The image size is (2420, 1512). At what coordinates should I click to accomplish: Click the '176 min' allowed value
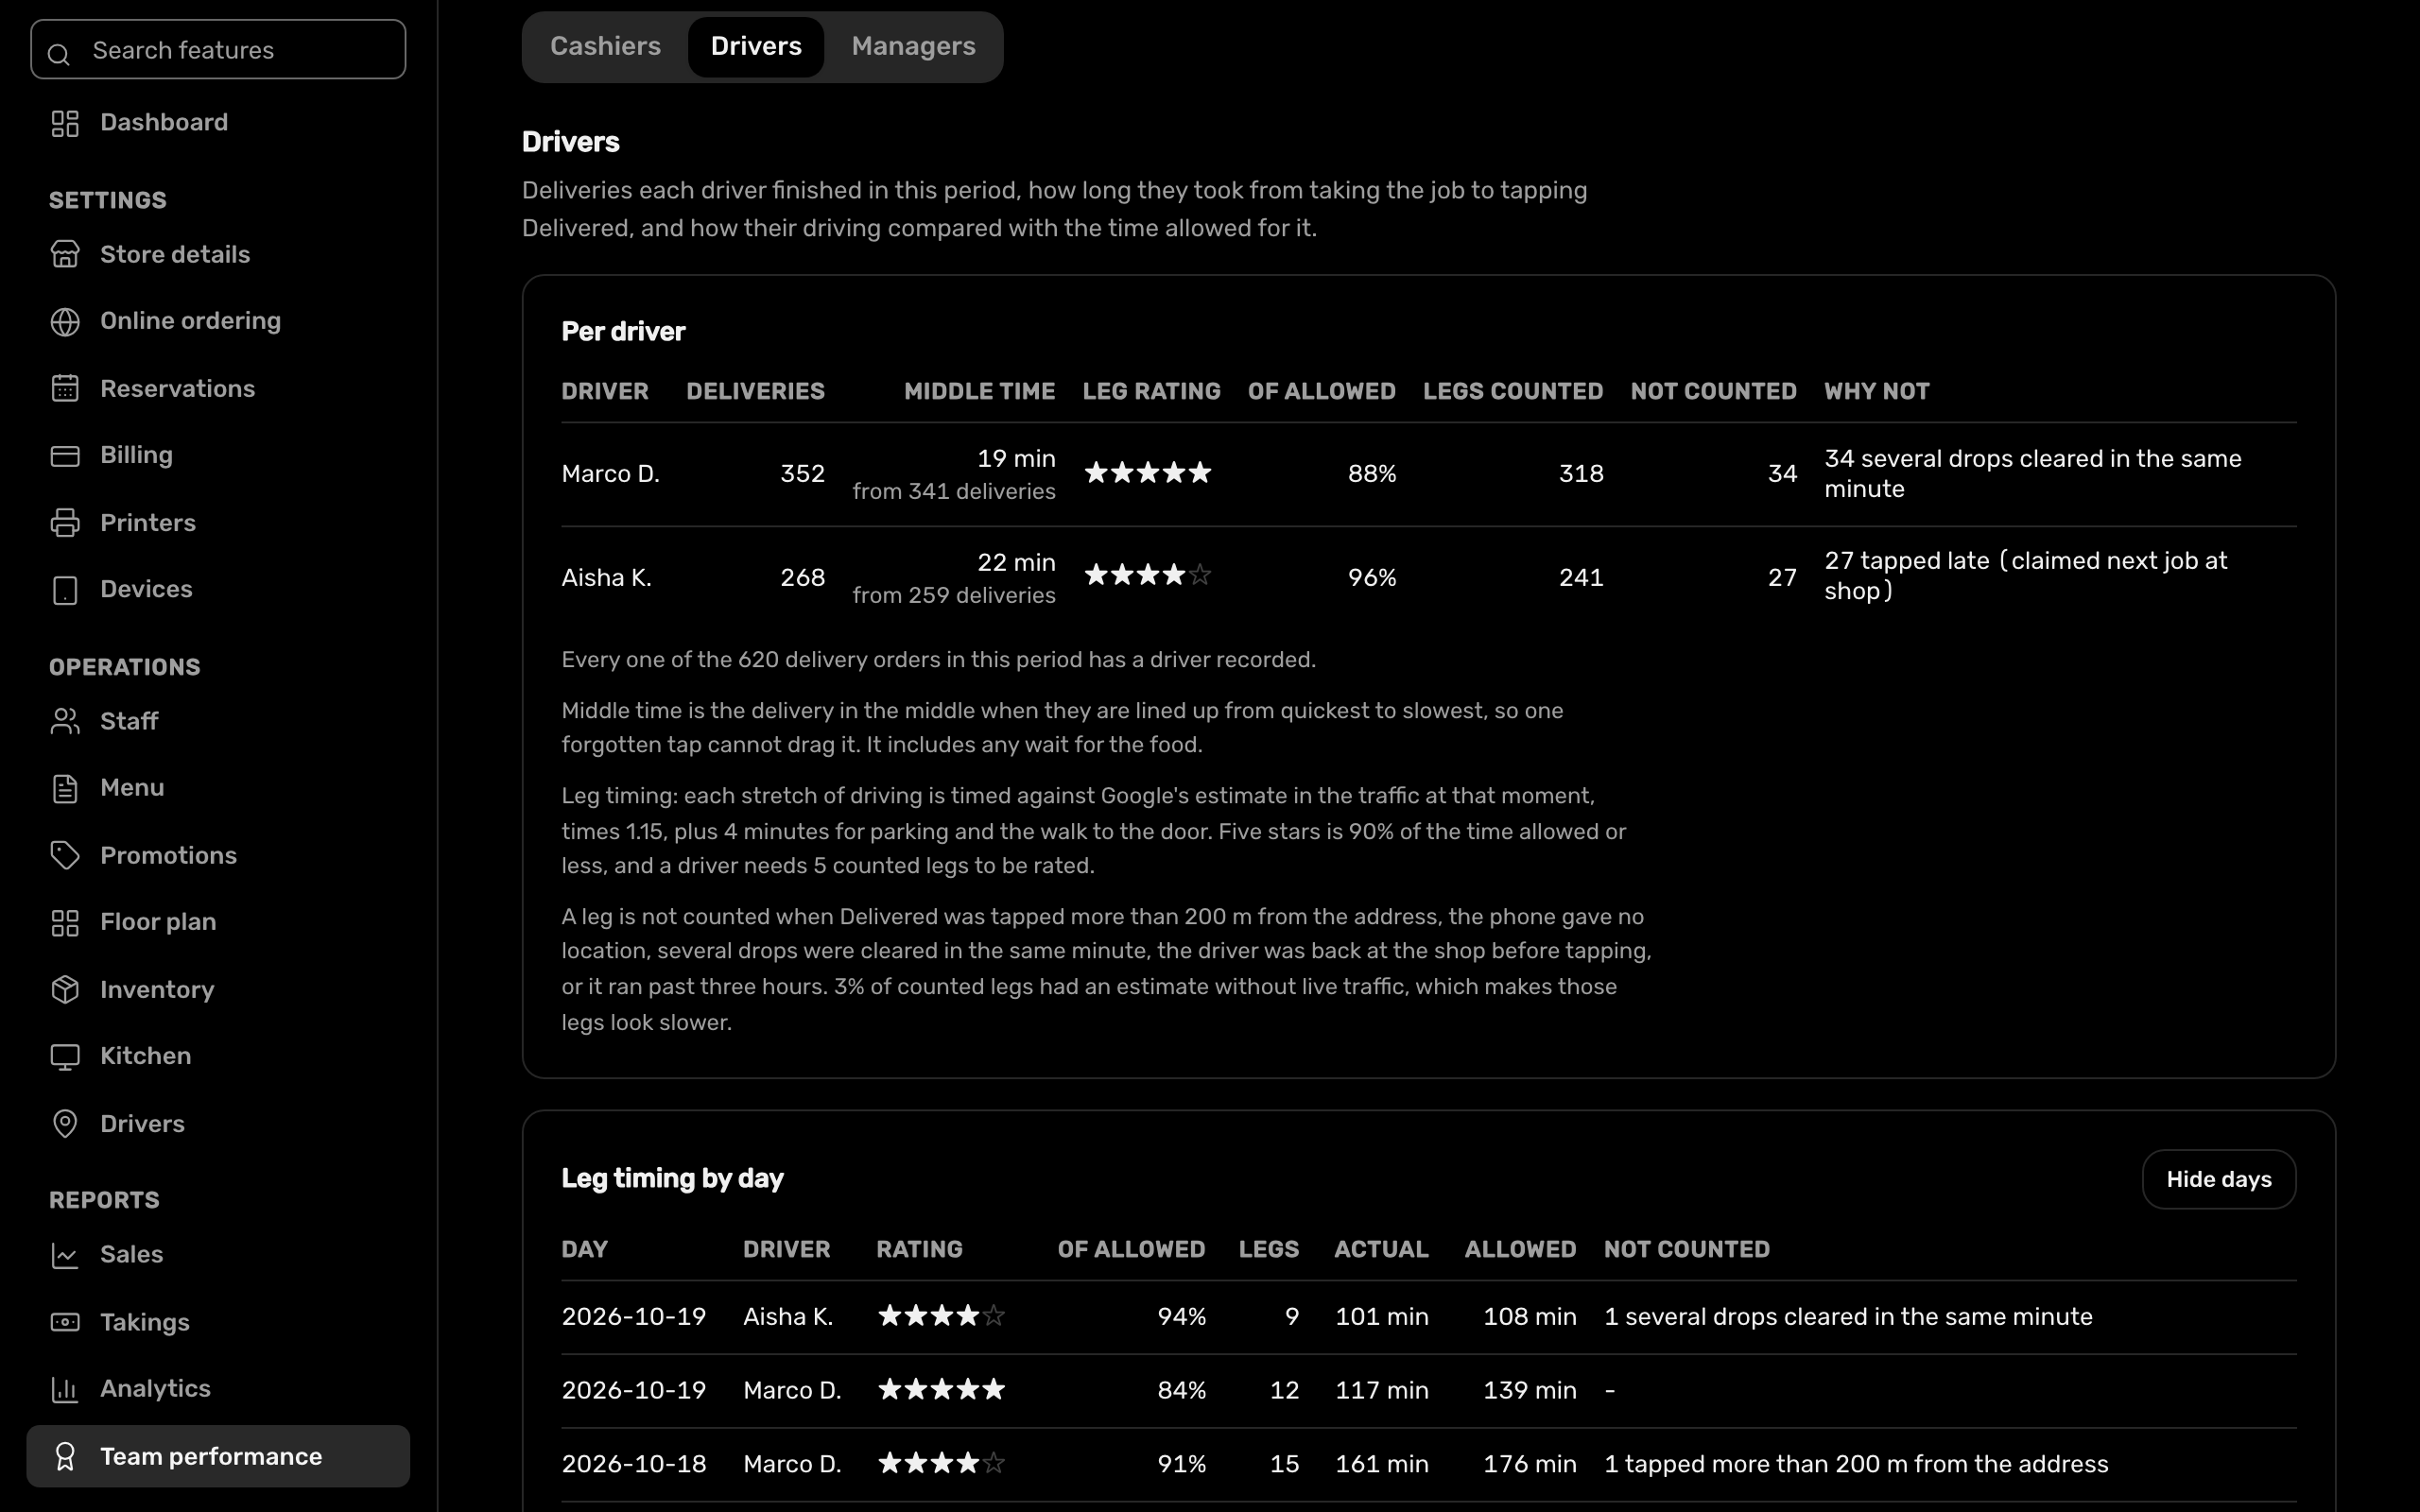[x=1529, y=1465]
